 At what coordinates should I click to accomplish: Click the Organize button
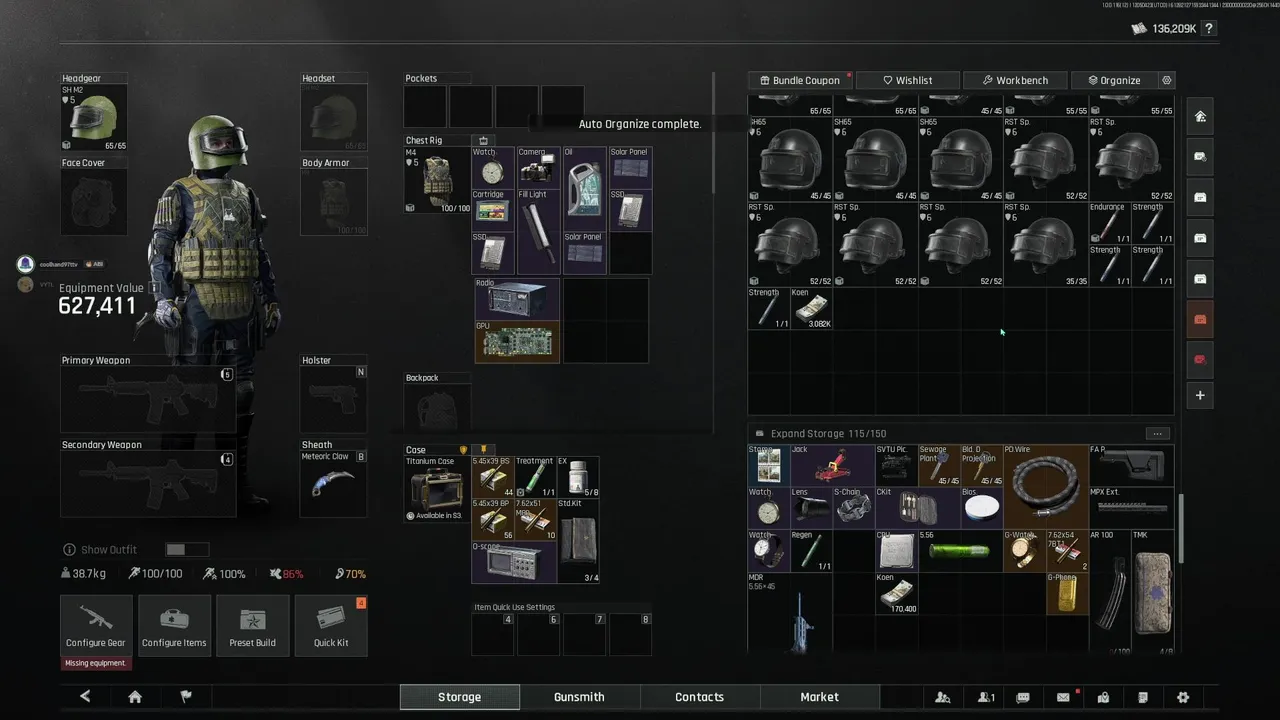[1113, 80]
